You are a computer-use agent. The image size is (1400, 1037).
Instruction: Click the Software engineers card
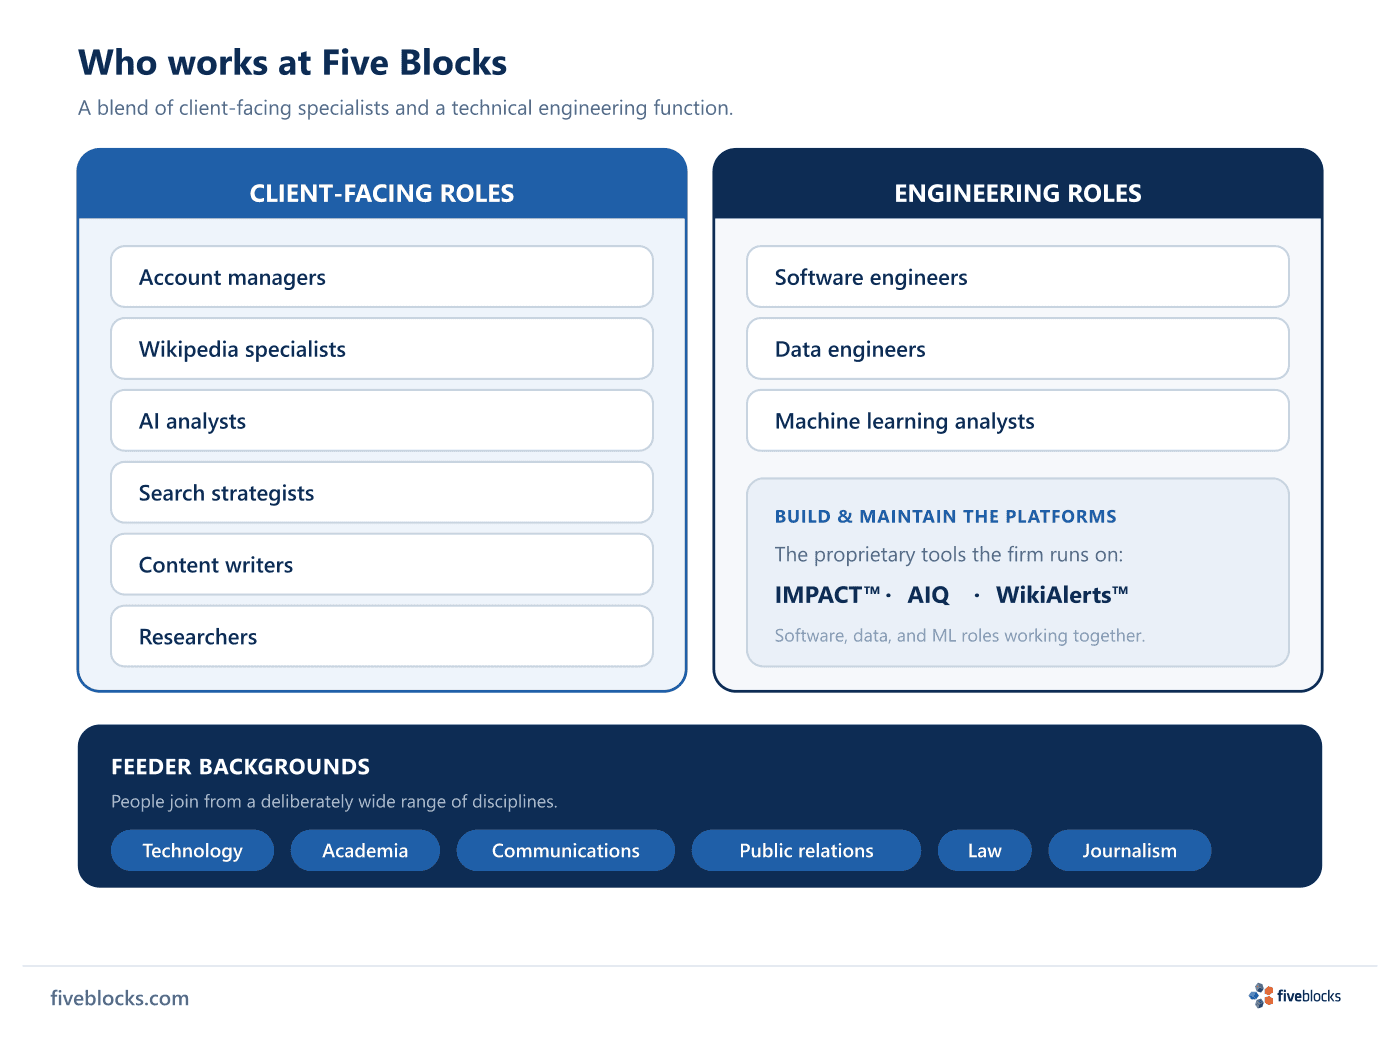(1018, 277)
